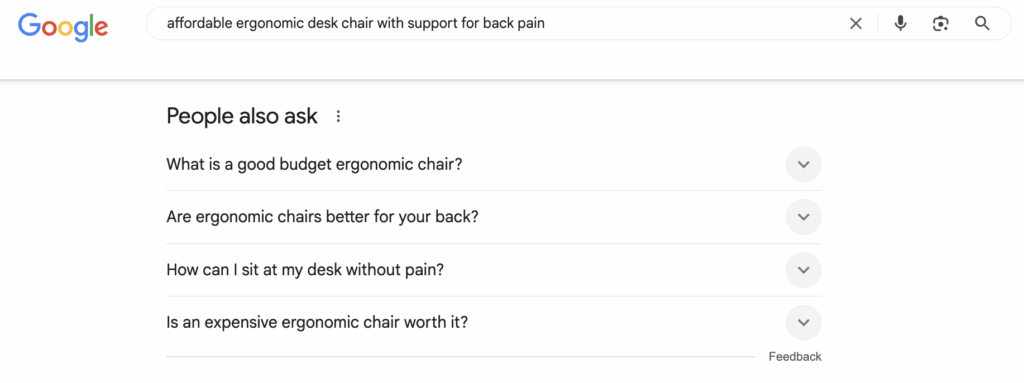1024x383 pixels.
Task: Expand chevron for sitting at desk without pain
Action: tap(804, 270)
